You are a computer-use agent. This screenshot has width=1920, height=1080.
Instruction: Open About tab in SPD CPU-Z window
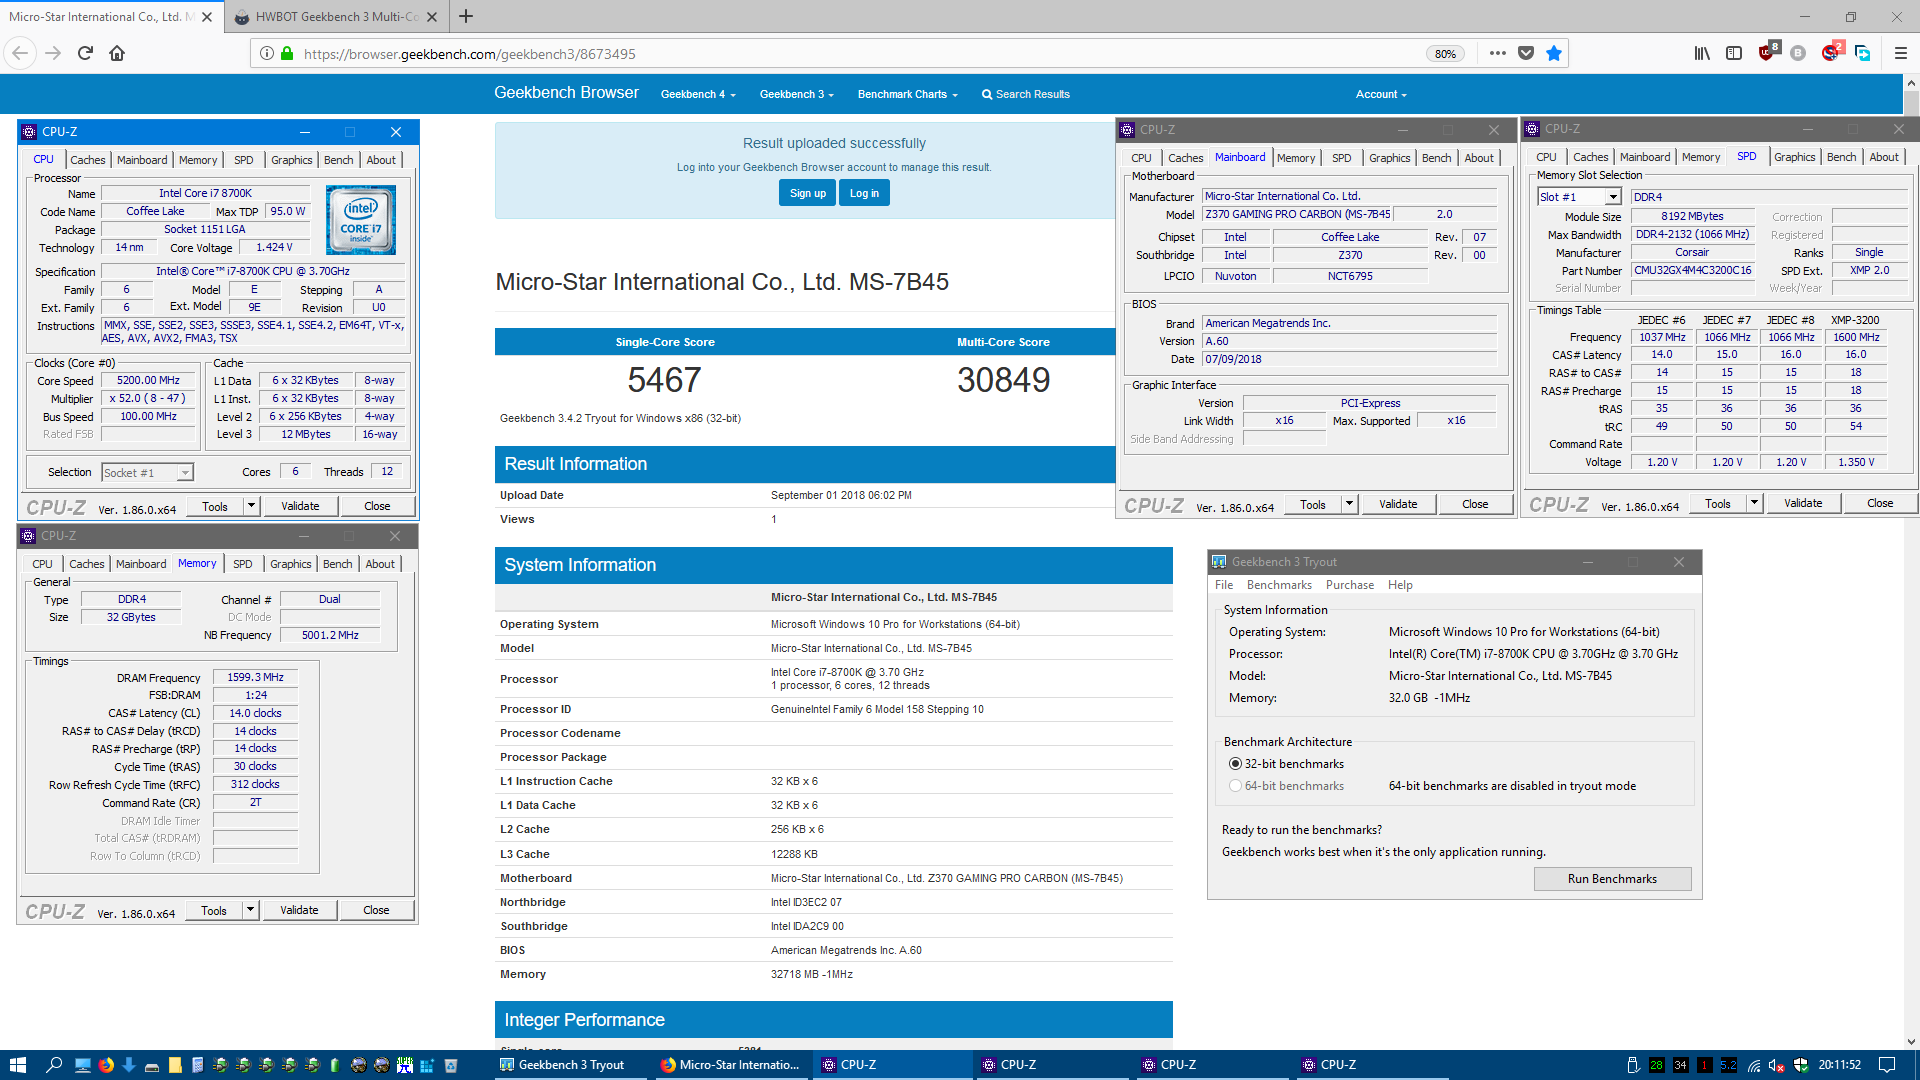click(x=1883, y=157)
